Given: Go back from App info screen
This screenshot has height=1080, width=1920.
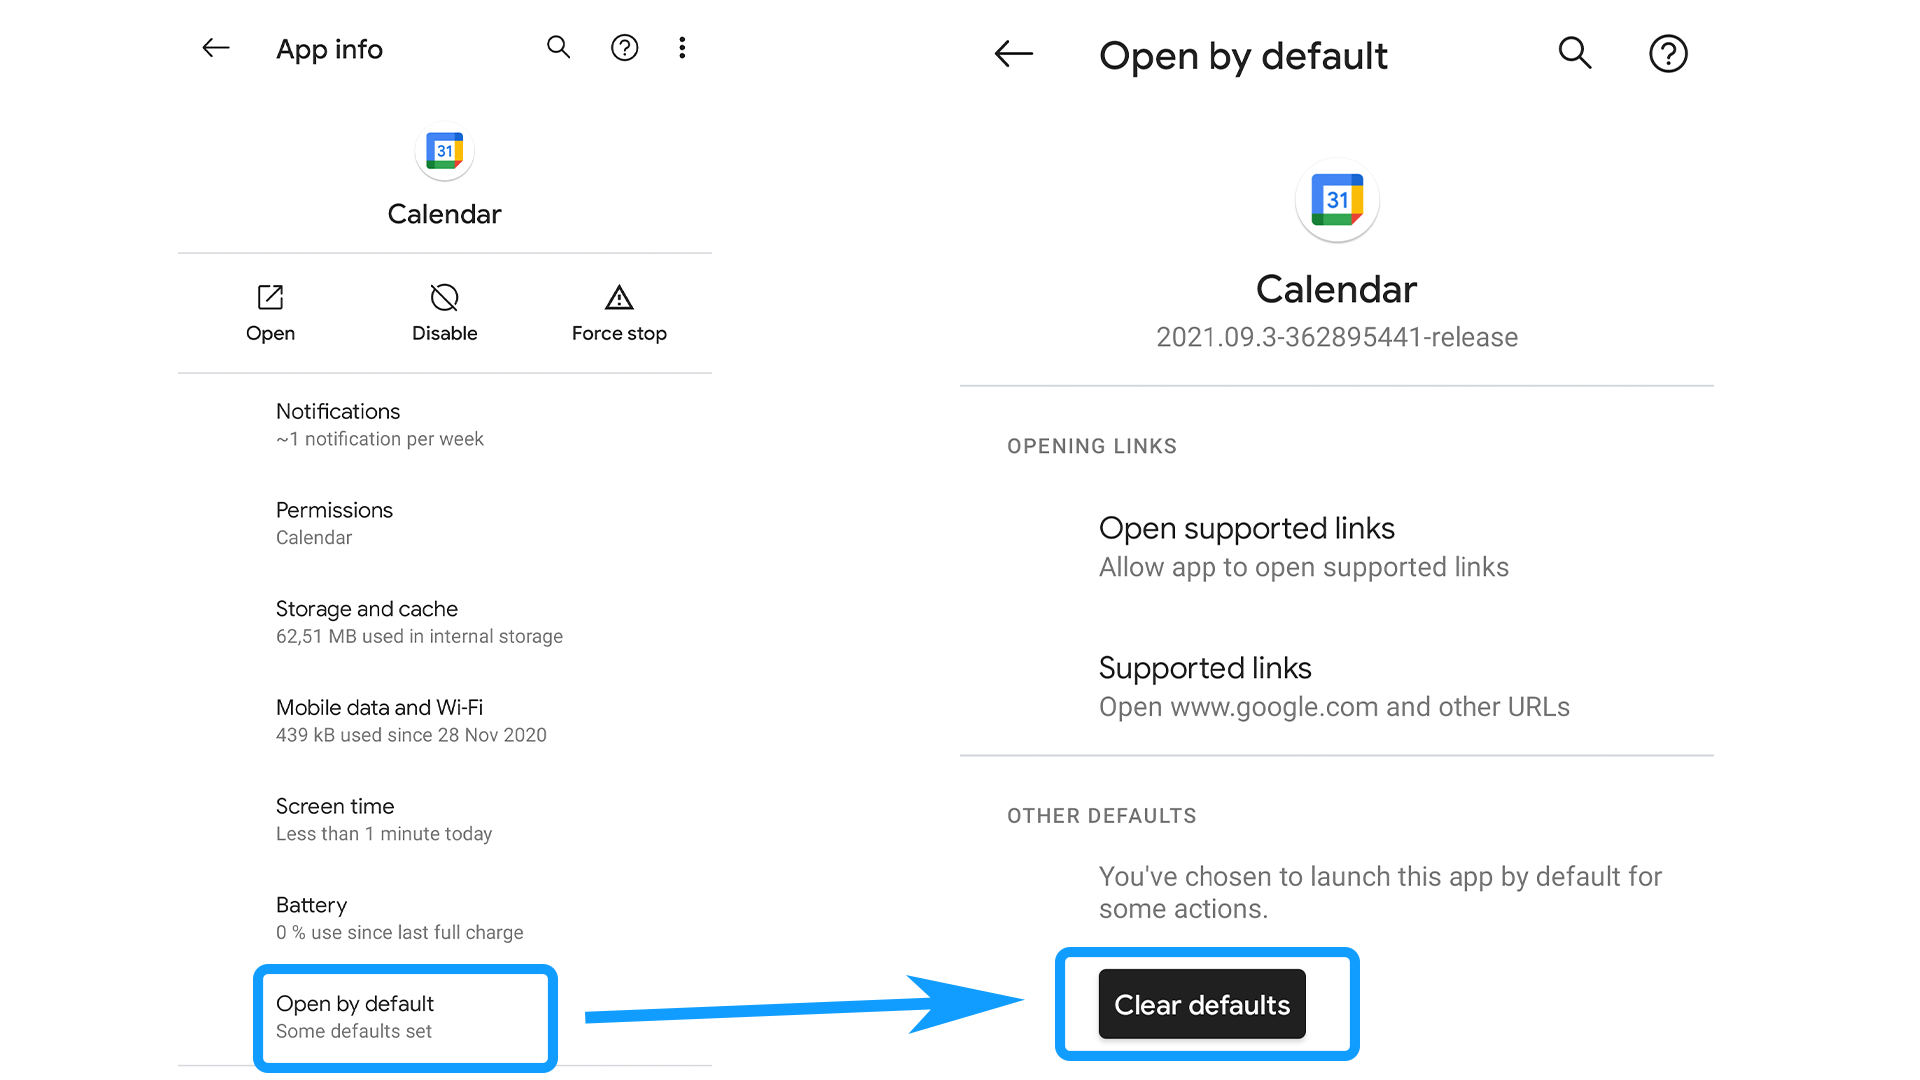Looking at the screenshot, I should tap(216, 48).
